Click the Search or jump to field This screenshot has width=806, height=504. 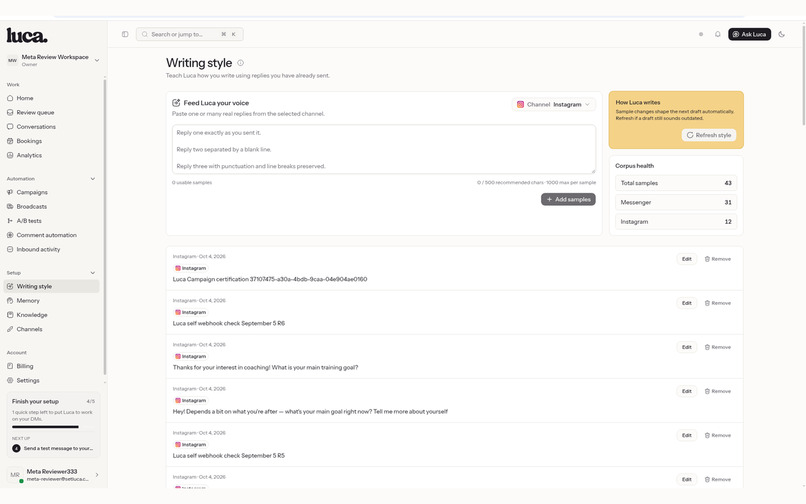(x=189, y=34)
